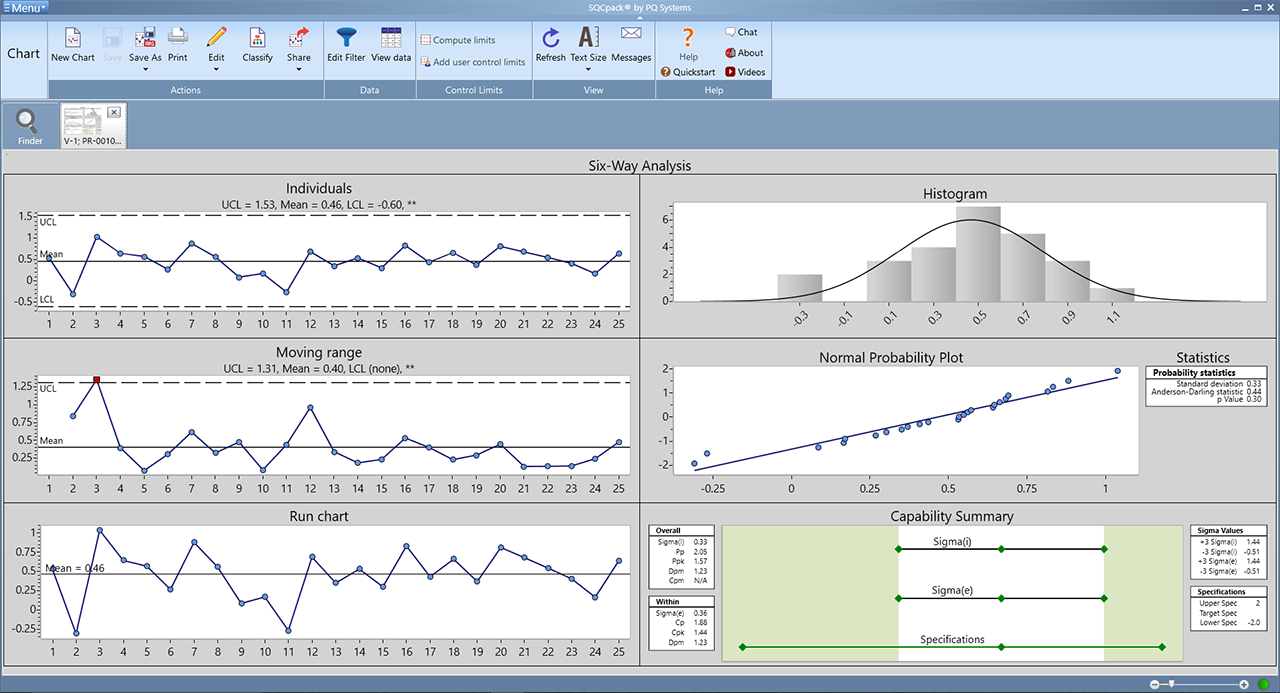Expand the Save As dropdown
1280x693 pixels.
click(x=145, y=68)
